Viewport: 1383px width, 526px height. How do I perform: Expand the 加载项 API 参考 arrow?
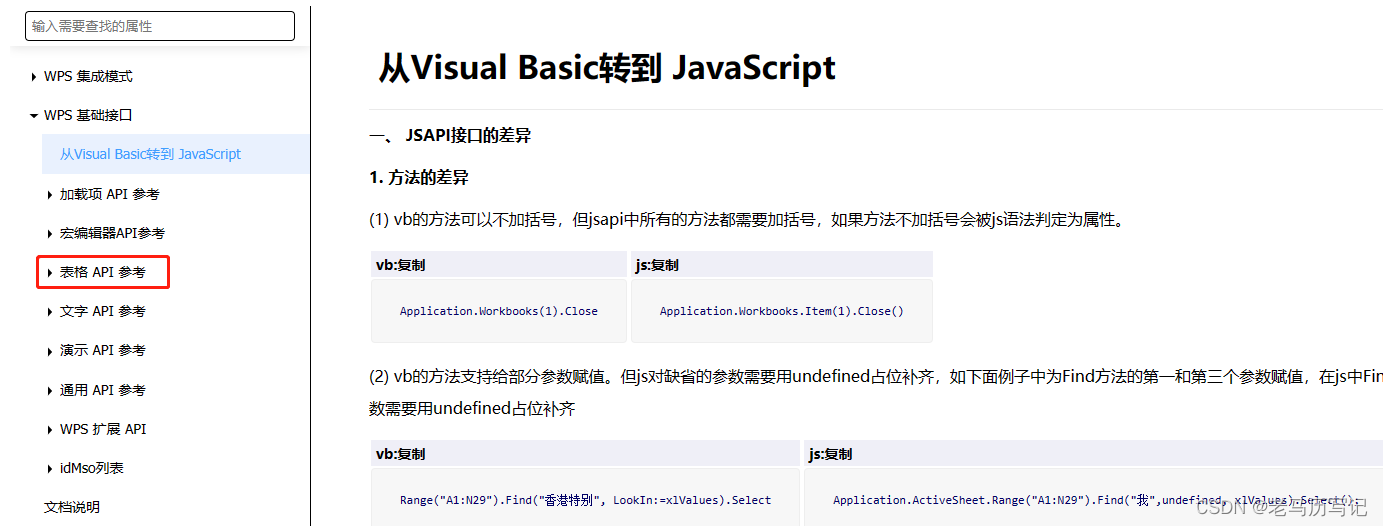50,195
